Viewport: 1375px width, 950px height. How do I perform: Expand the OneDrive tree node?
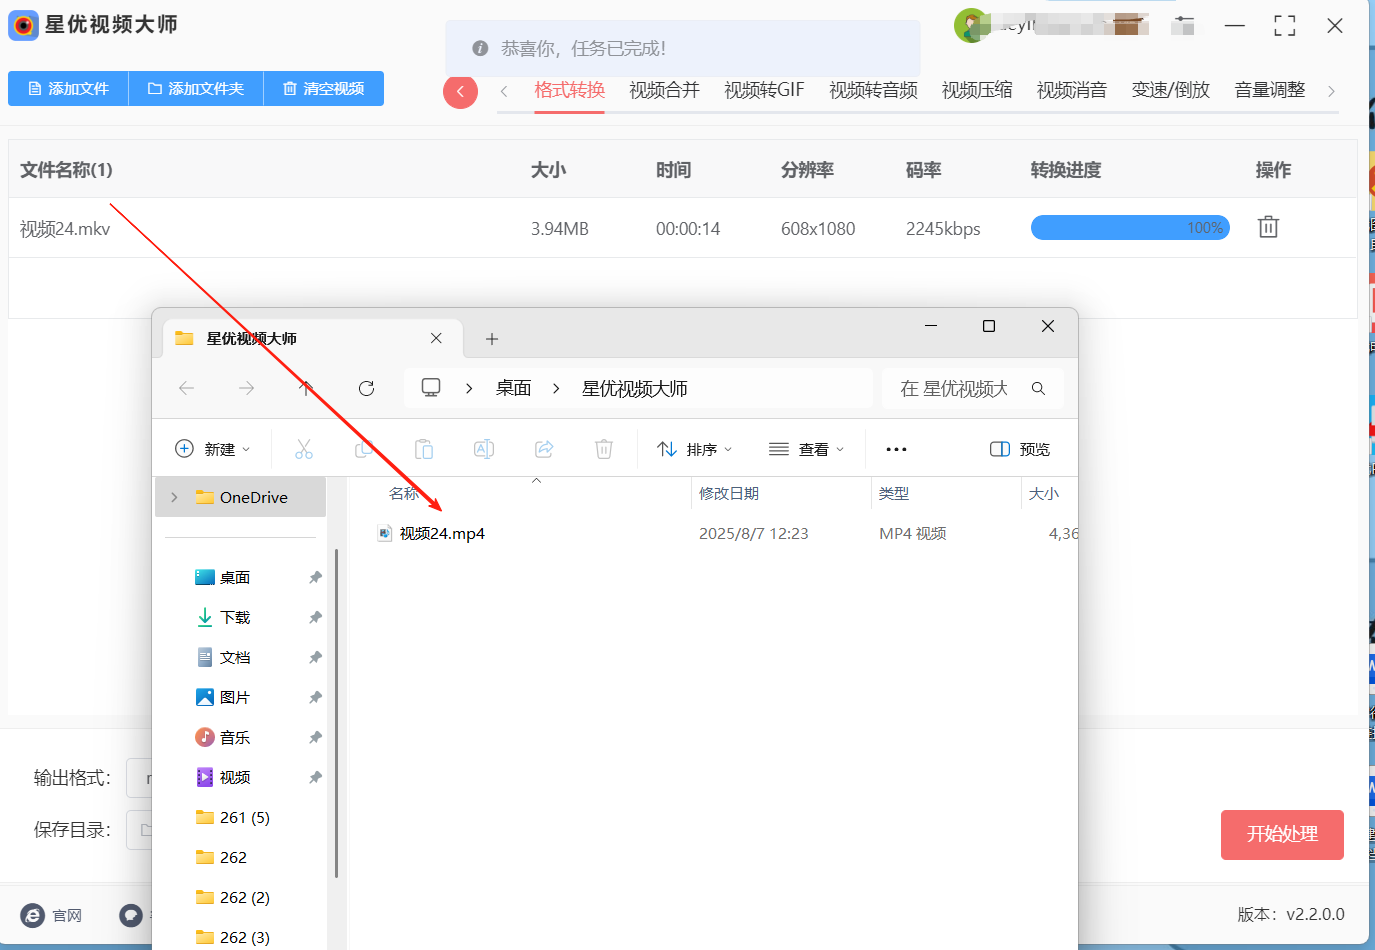pyautogui.click(x=174, y=497)
